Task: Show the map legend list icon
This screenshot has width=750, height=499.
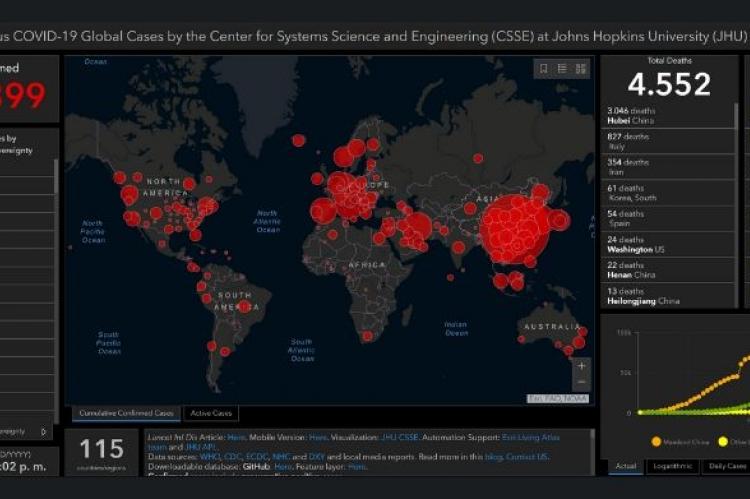Action: point(562,69)
